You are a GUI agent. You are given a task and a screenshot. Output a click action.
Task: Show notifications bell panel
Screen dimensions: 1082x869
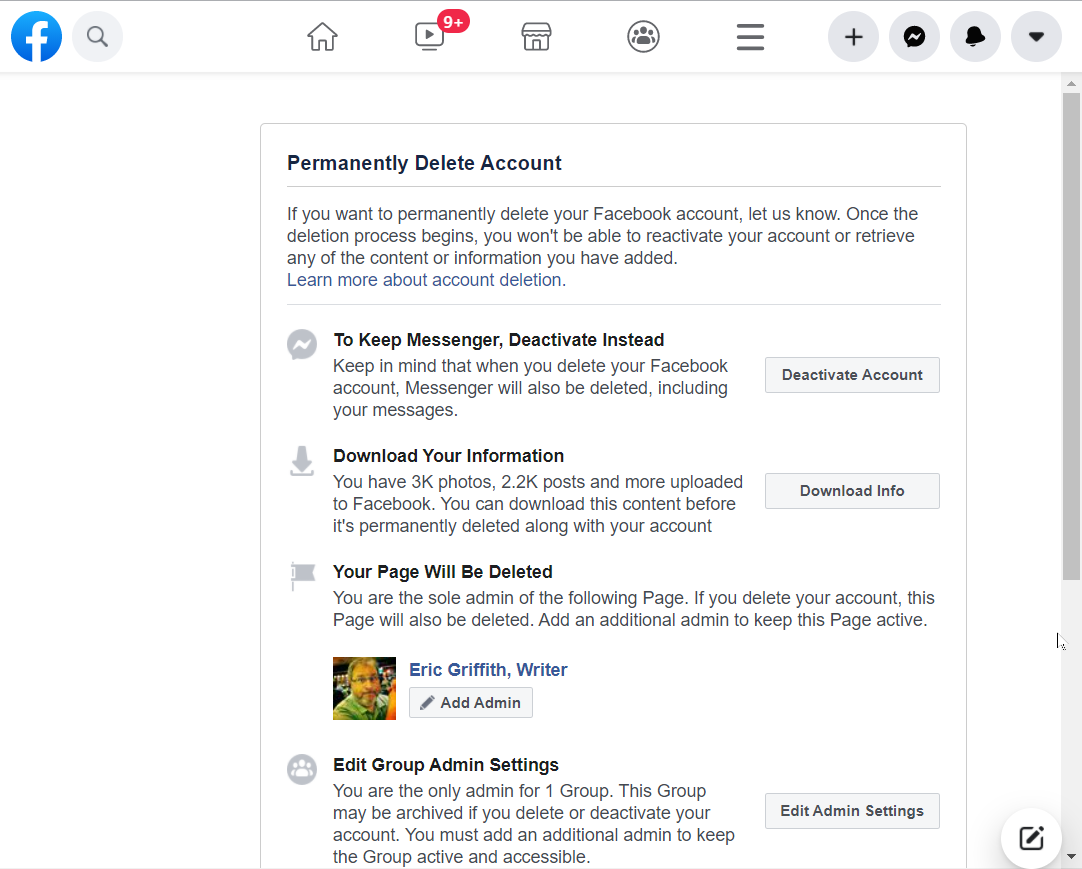pyautogui.click(x=975, y=37)
